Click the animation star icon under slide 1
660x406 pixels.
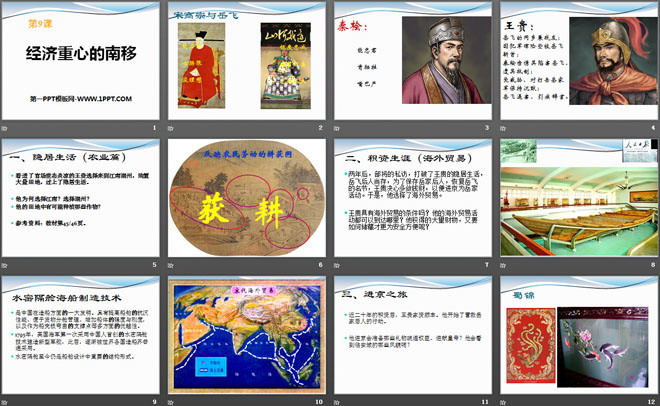[4, 128]
